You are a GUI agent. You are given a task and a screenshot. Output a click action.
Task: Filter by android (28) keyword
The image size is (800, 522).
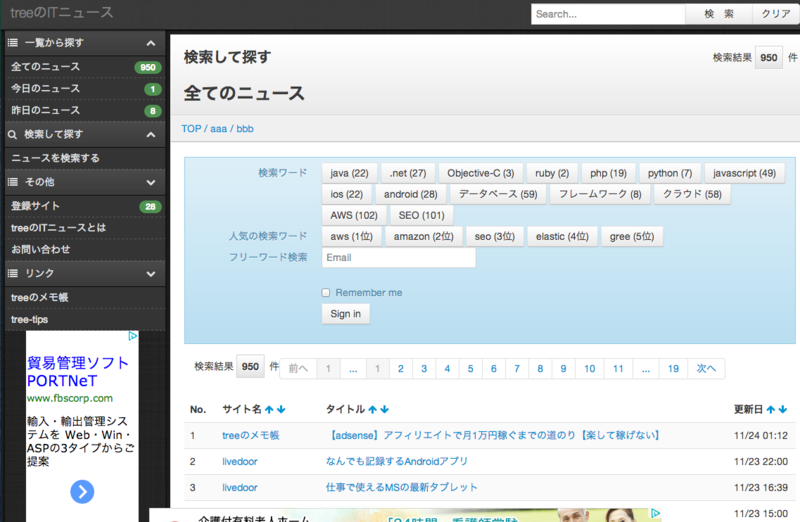click(411, 194)
